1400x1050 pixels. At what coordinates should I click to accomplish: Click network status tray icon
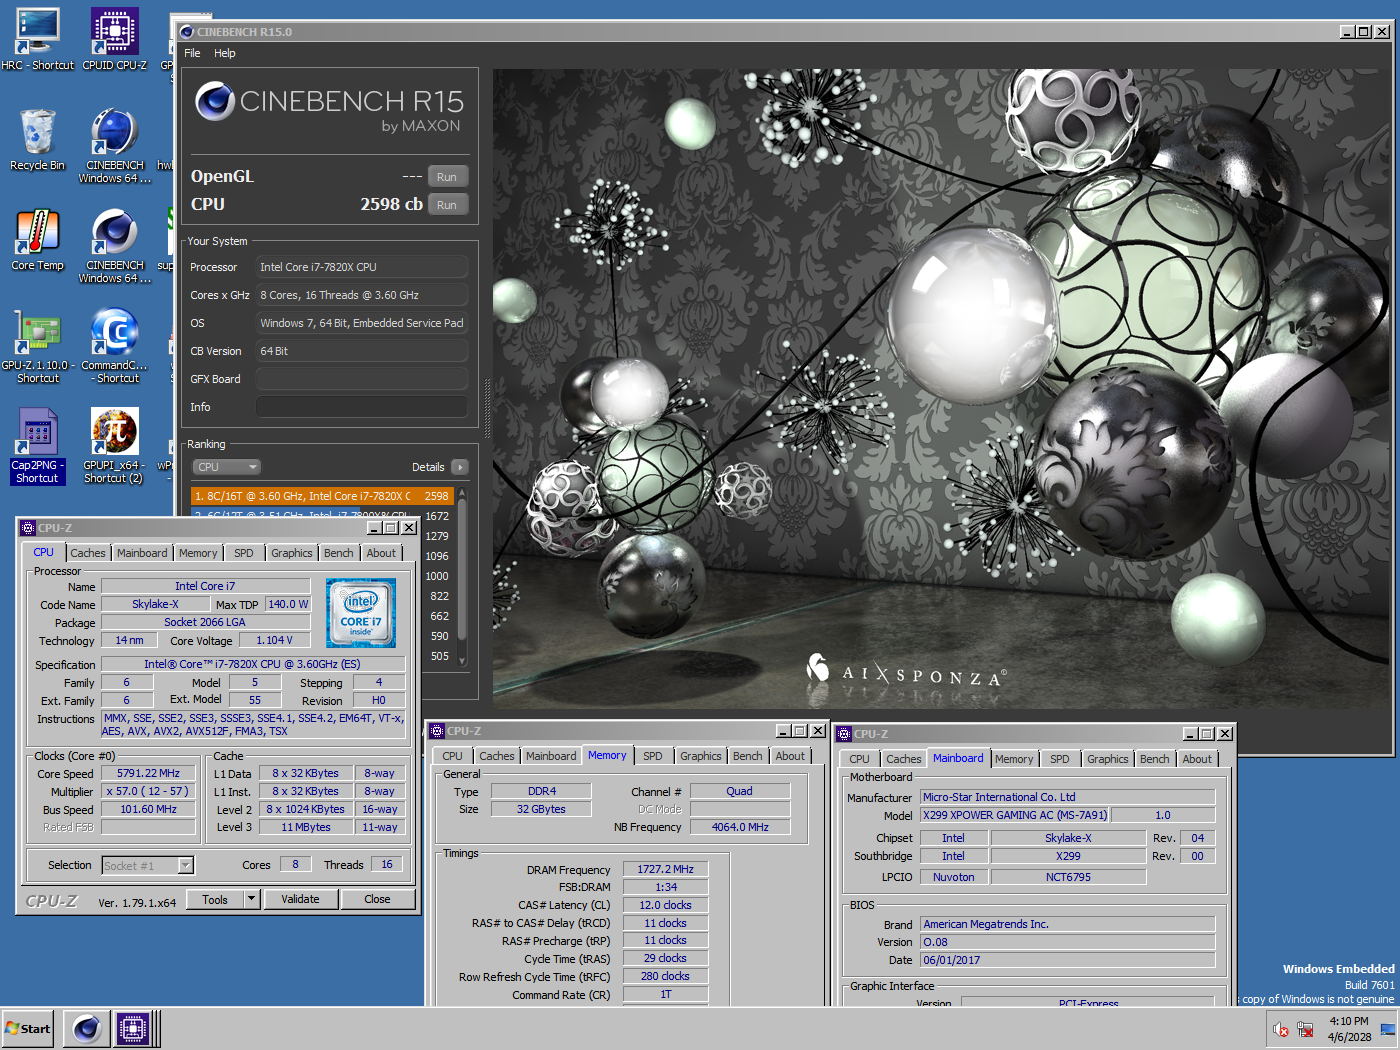click(x=1305, y=1029)
